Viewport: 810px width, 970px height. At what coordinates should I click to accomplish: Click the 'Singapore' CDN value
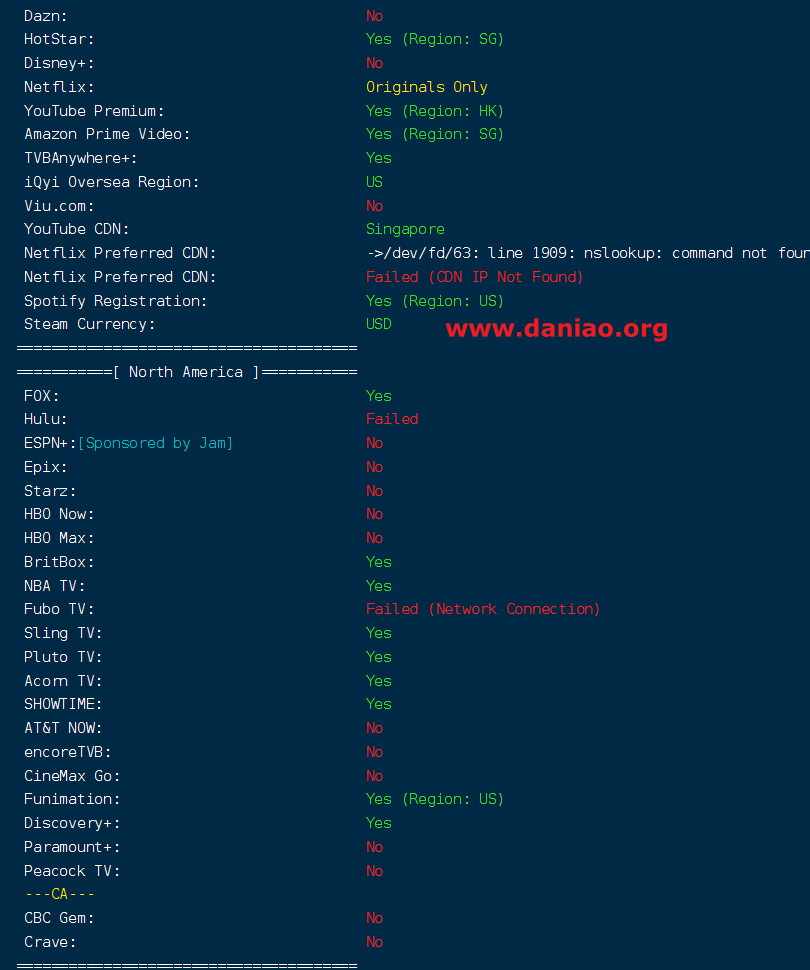pos(405,230)
